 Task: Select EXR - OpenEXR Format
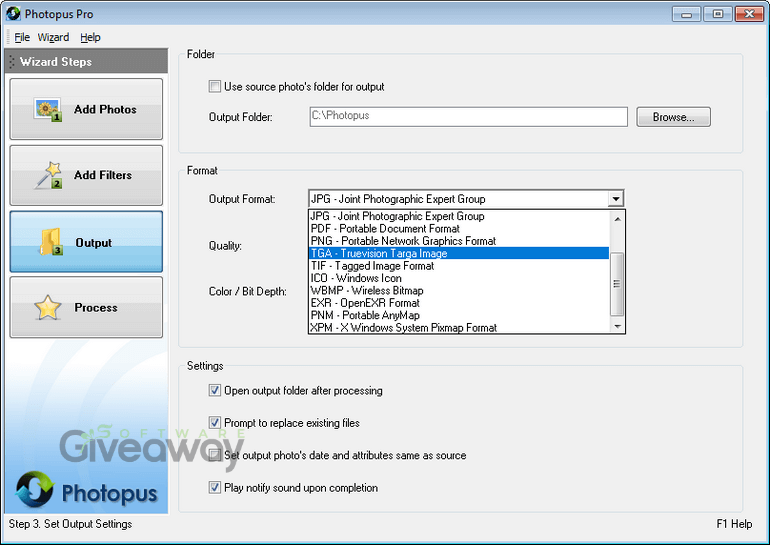(459, 302)
